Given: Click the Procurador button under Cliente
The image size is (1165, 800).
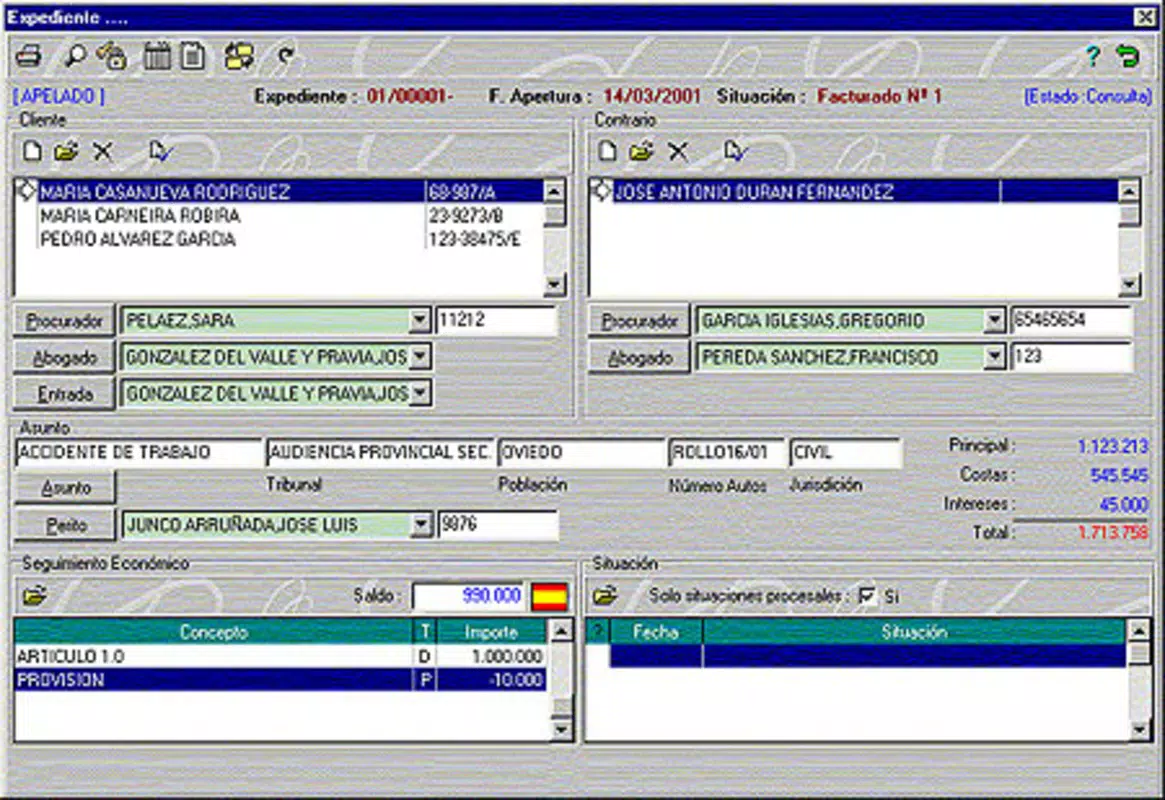Looking at the screenshot, I should (x=65, y=321).
